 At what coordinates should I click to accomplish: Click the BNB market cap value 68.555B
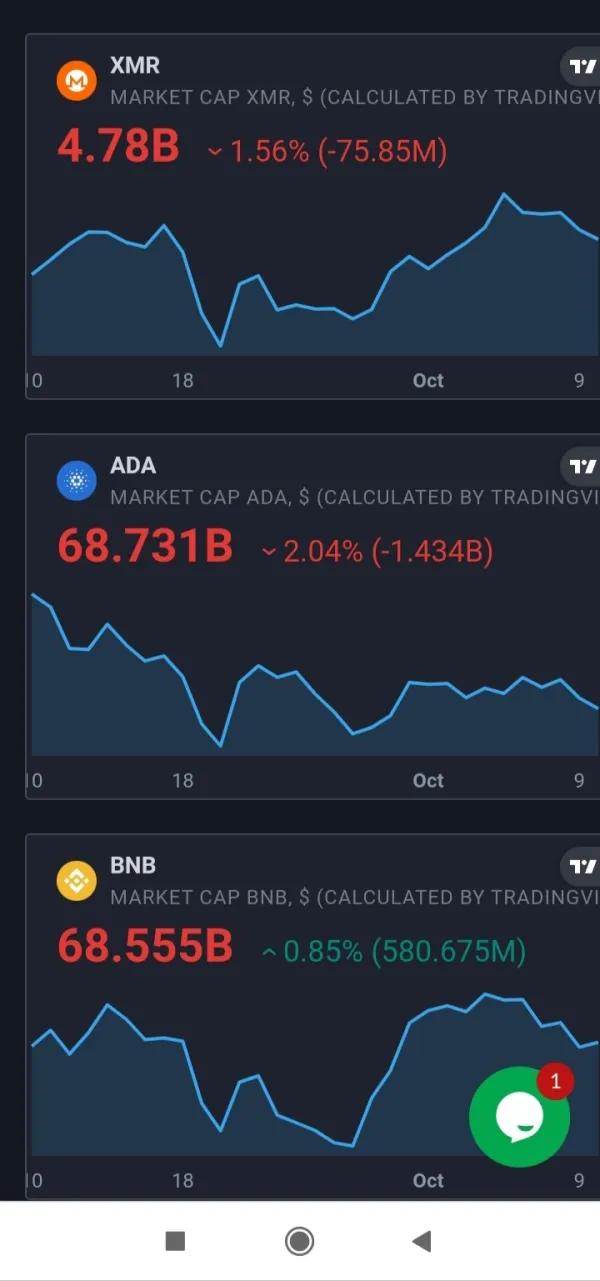point(145,948)
